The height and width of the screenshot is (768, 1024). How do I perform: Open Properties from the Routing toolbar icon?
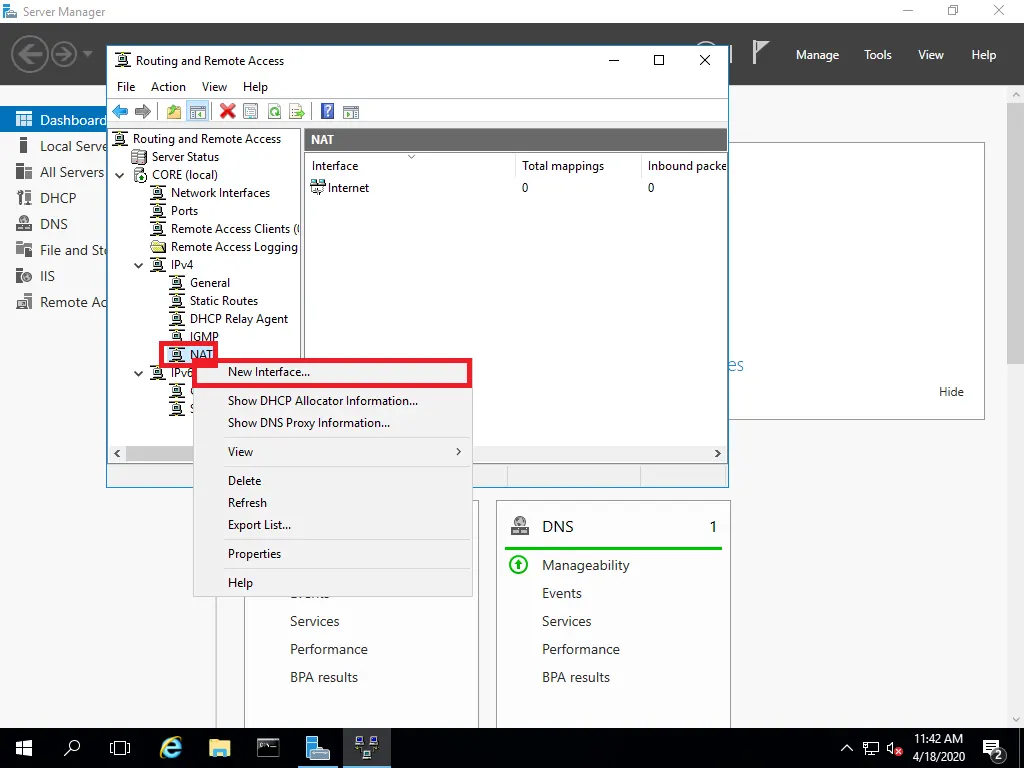coord(251,112)
